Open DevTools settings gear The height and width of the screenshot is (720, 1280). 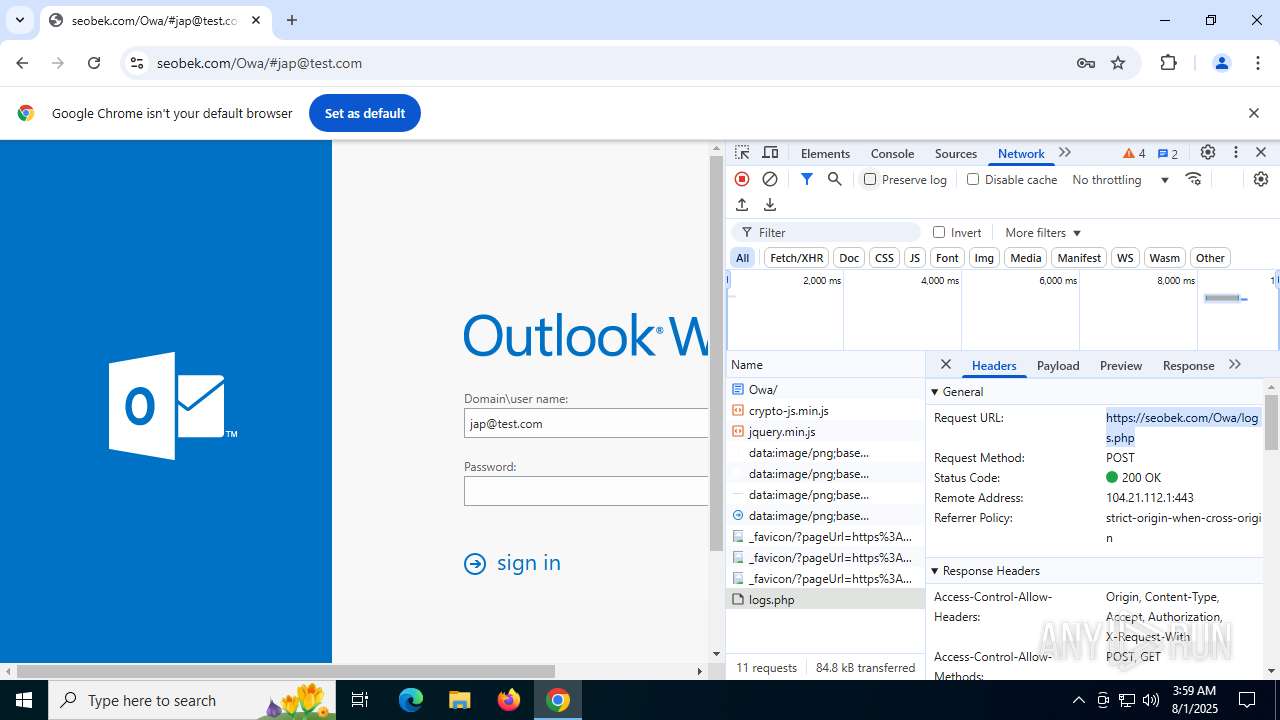(x=1208, y=153)
